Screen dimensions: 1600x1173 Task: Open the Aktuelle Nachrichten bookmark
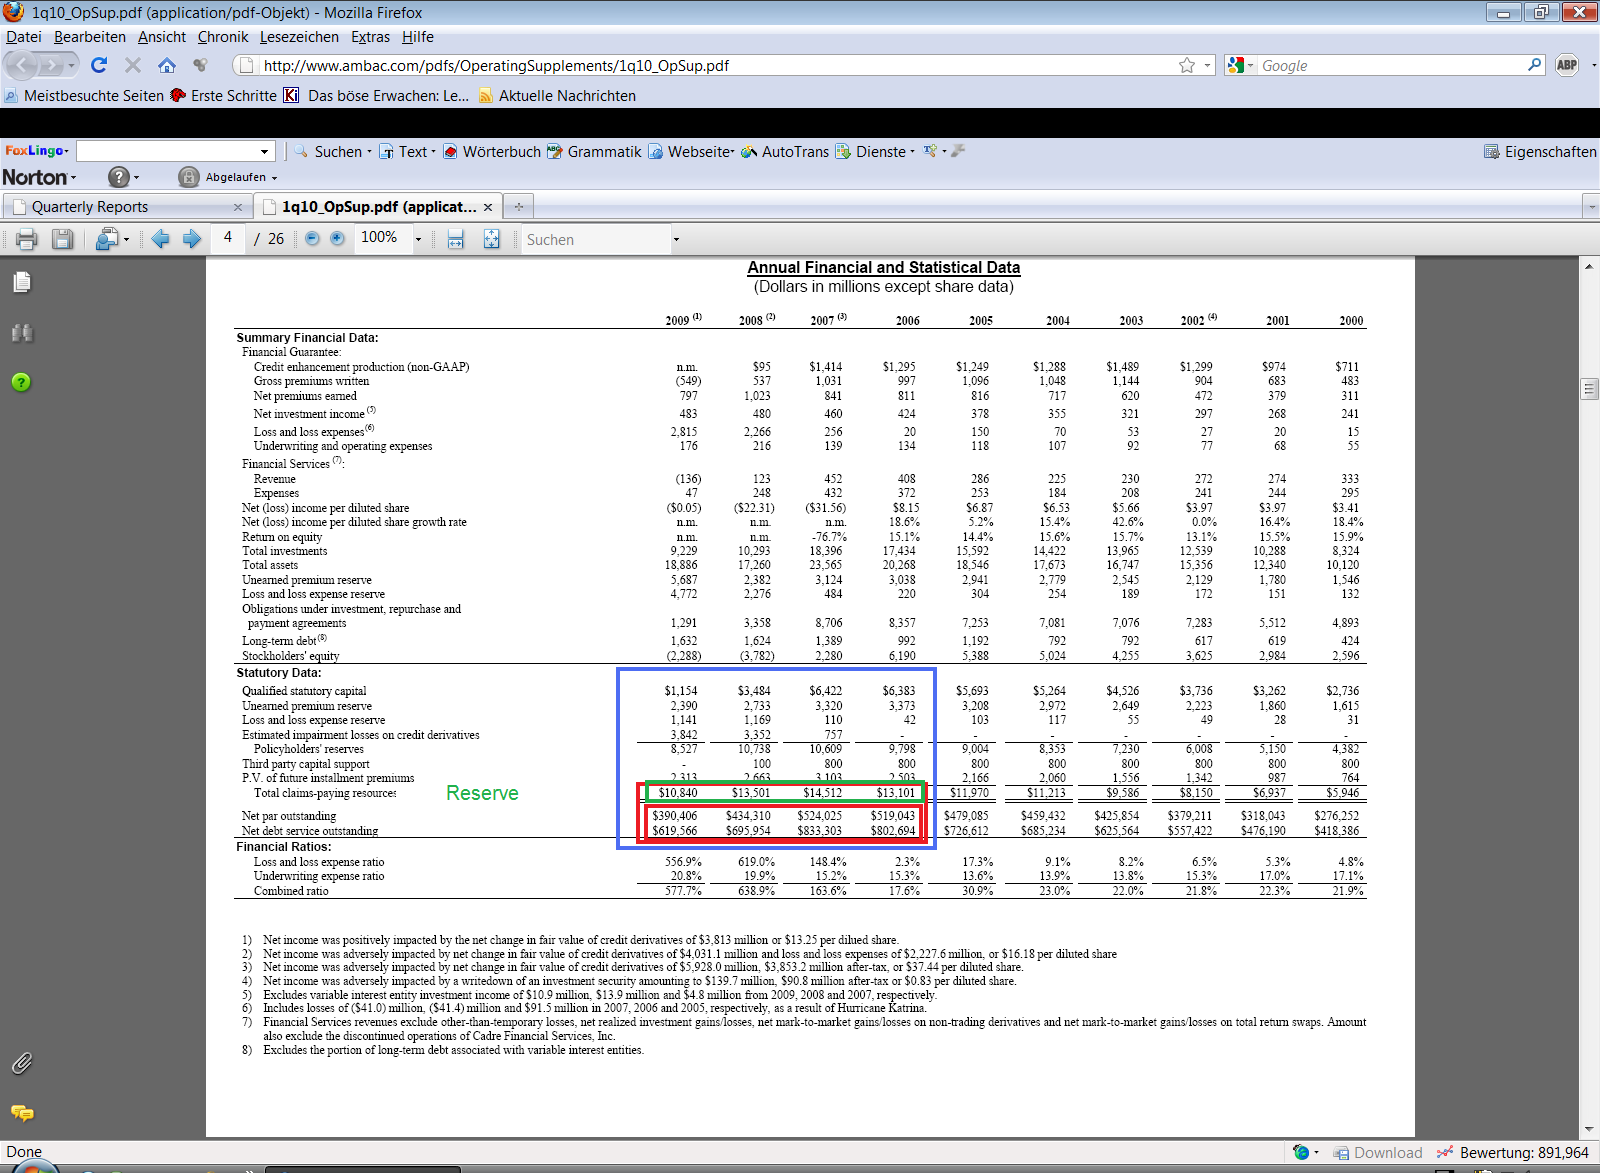tap(566, 96)
